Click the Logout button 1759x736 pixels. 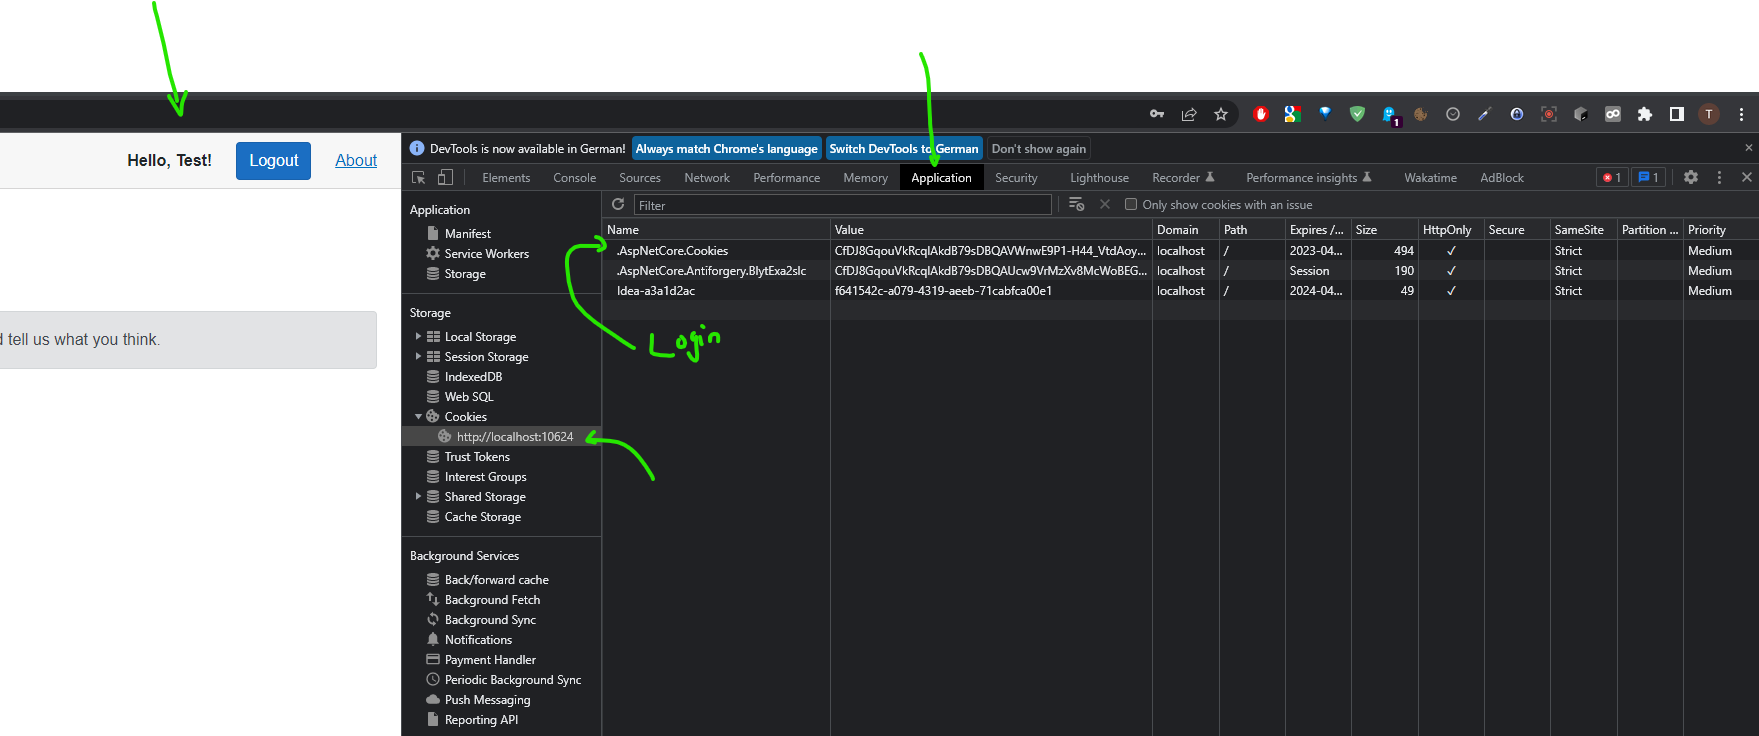274,161
